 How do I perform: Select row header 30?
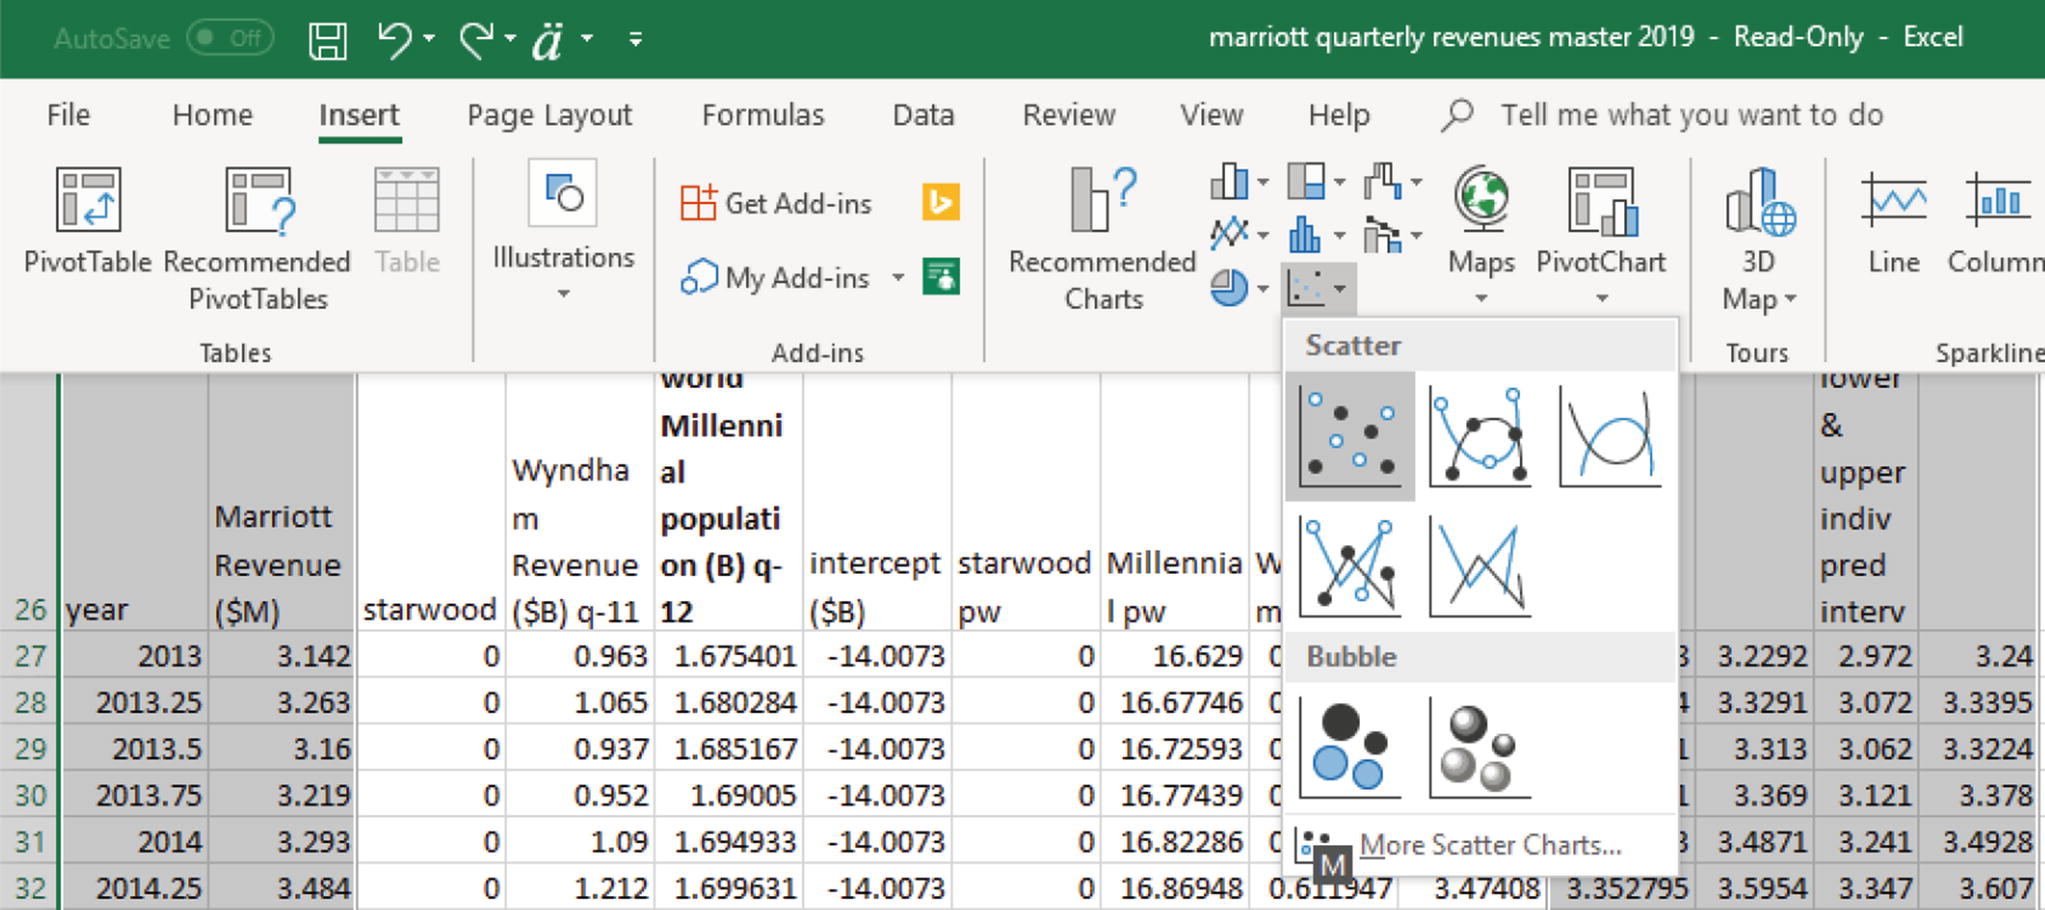point(30,796)
